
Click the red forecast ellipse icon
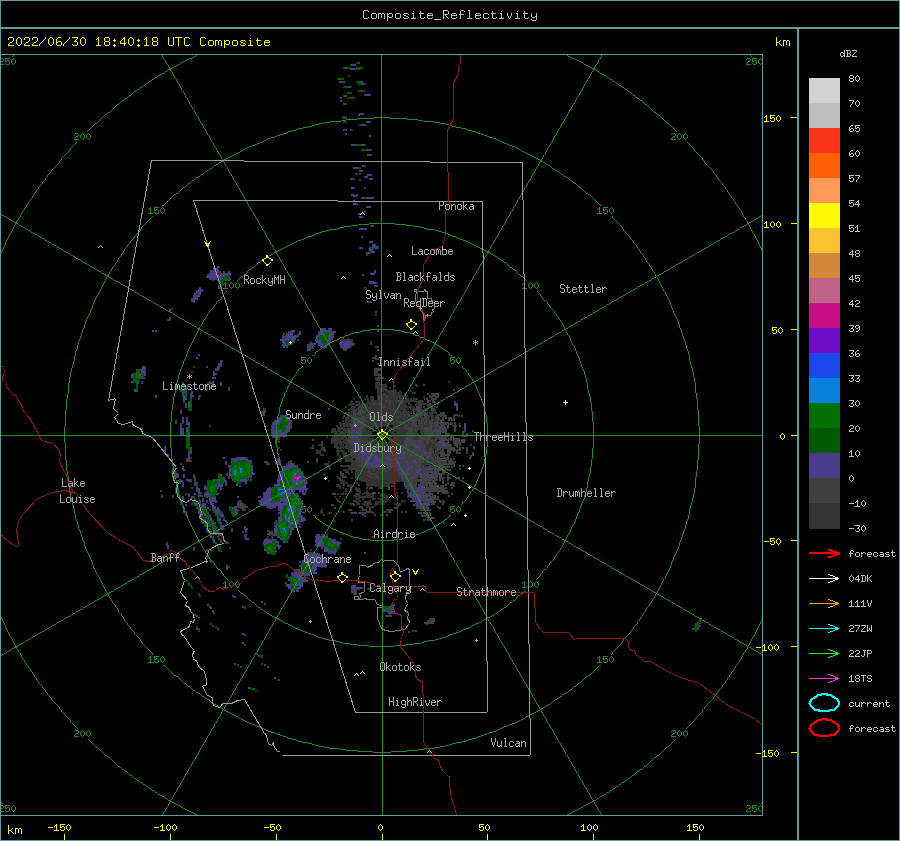click(824, 728)
